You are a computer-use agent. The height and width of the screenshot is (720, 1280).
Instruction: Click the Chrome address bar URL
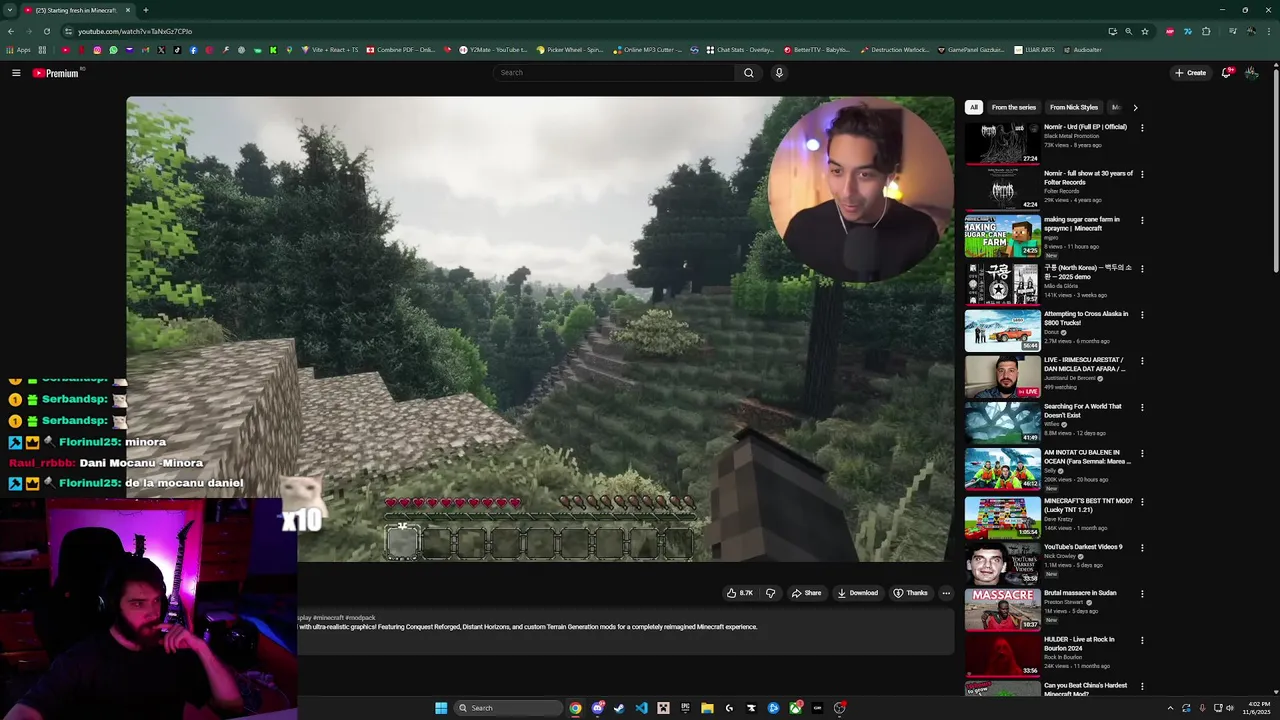(135, 31)
